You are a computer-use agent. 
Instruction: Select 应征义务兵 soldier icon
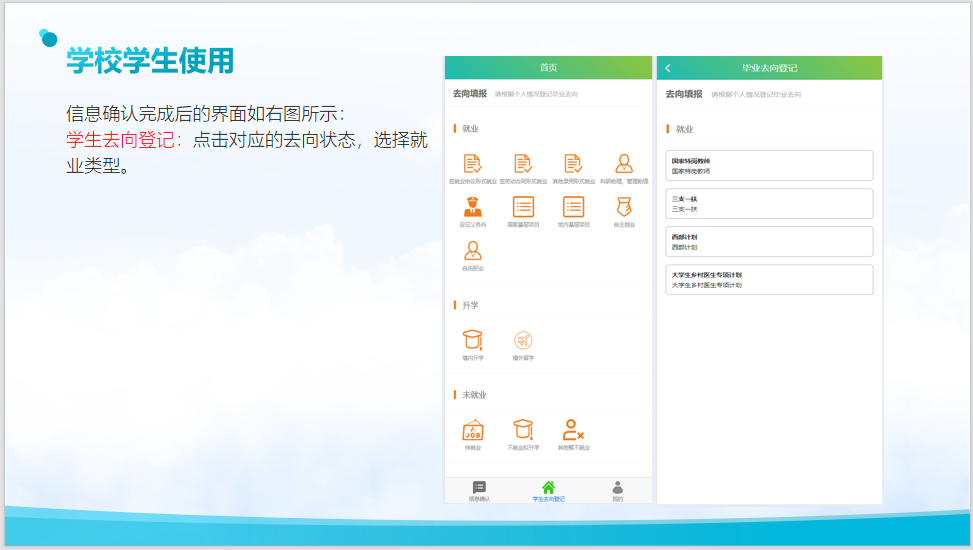pos(473,207)
